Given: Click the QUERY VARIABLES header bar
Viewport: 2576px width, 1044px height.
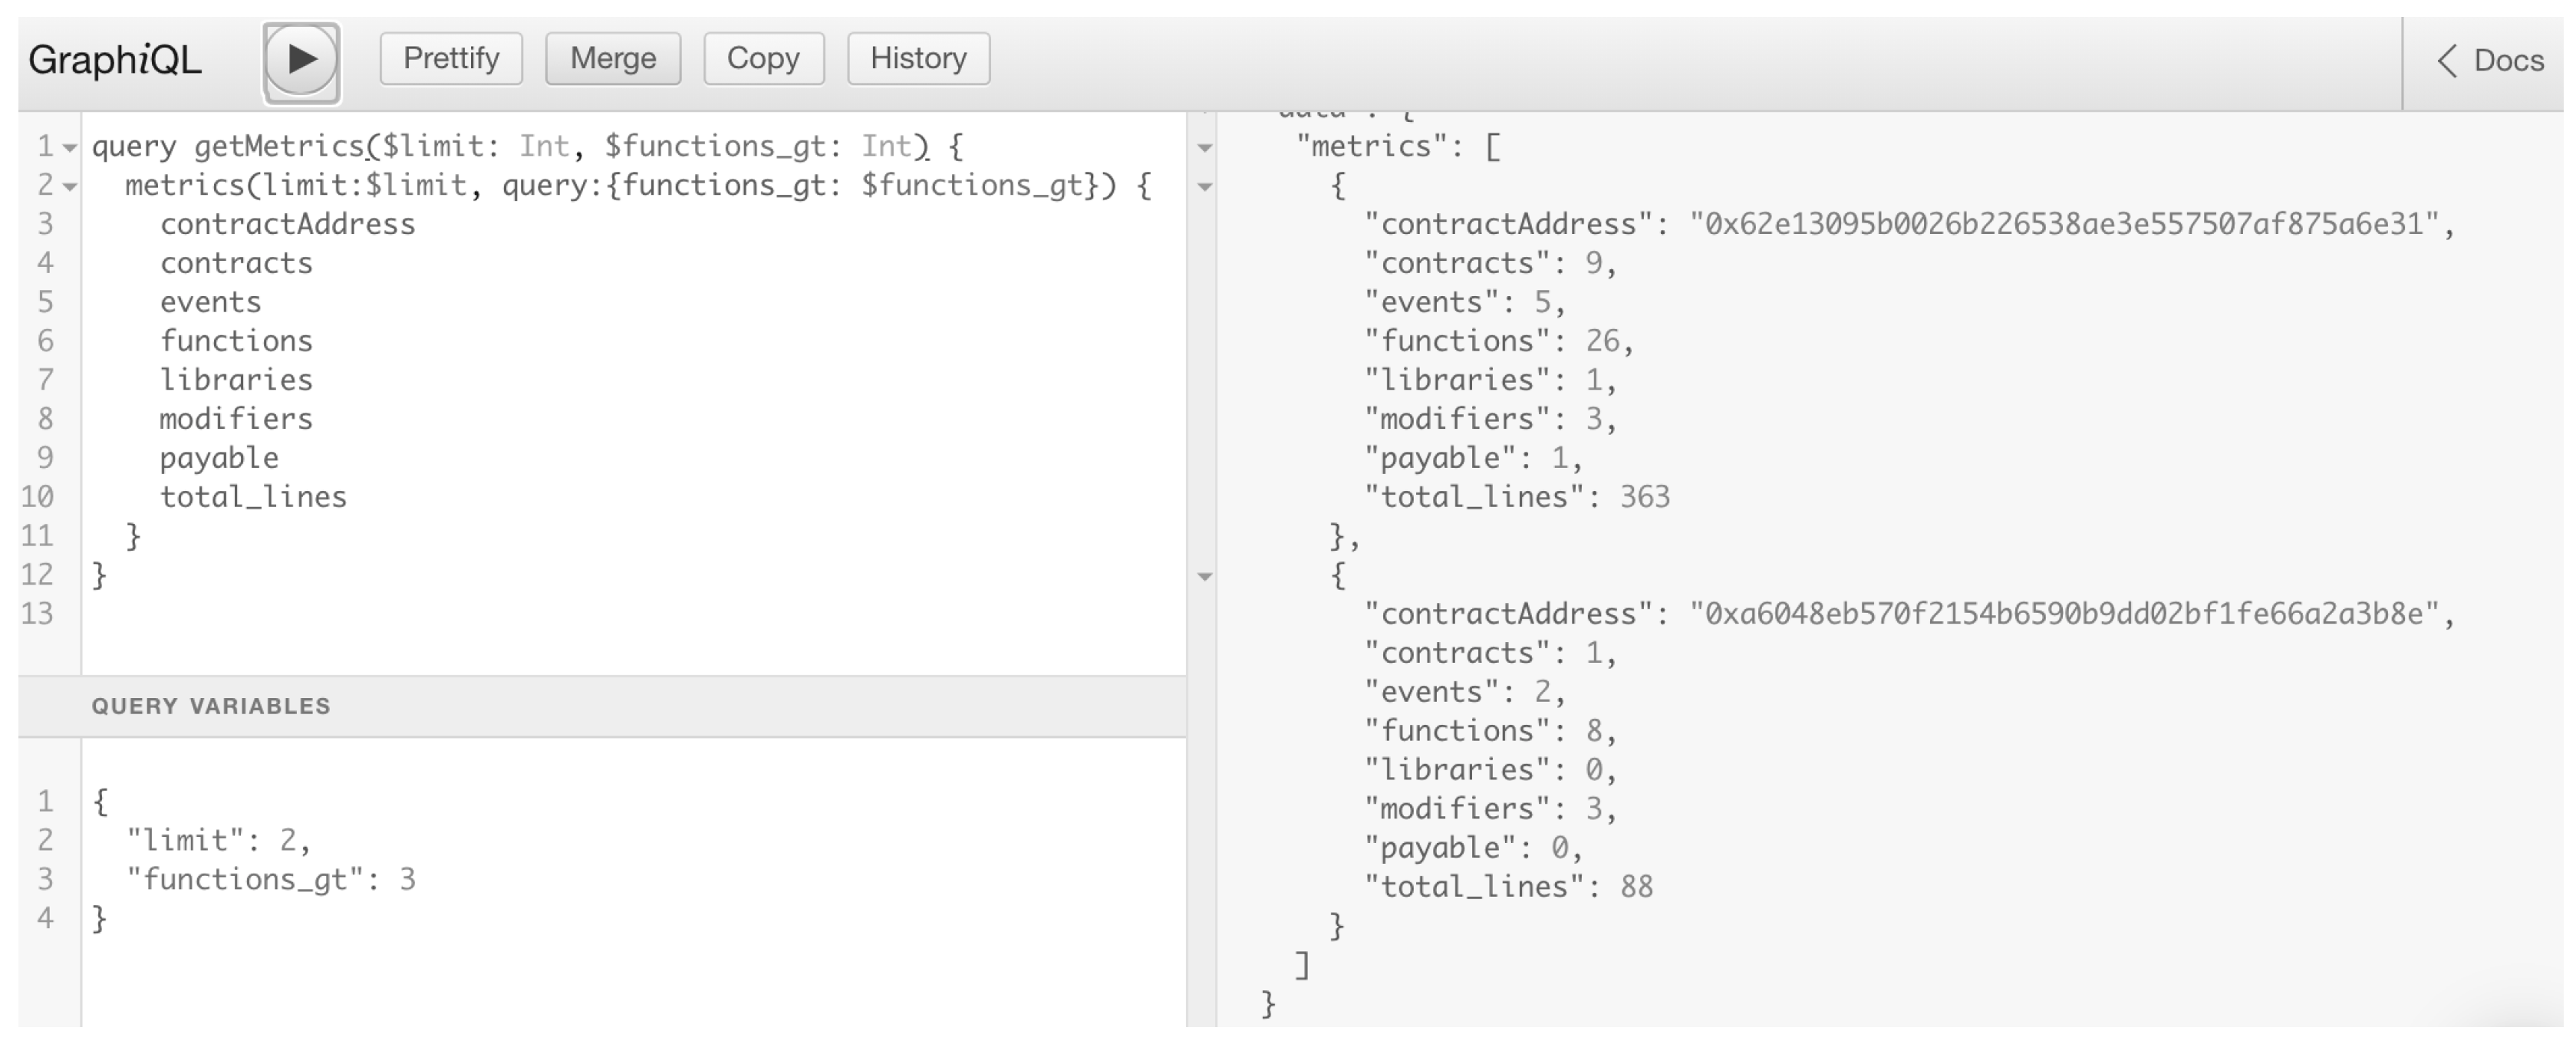Looking at the screenshot, I should click(600, 706).
